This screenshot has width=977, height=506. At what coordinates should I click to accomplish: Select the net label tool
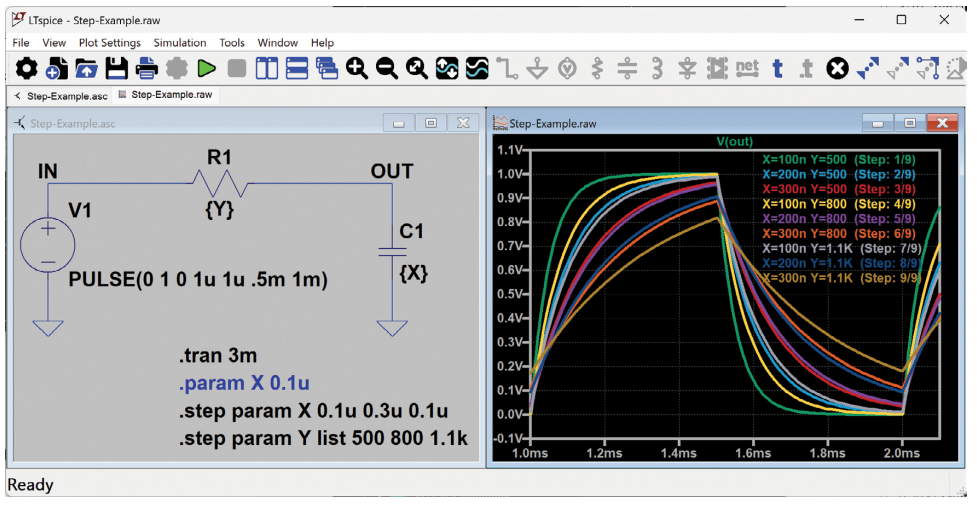pyautogui.click(x=747, y=67)
